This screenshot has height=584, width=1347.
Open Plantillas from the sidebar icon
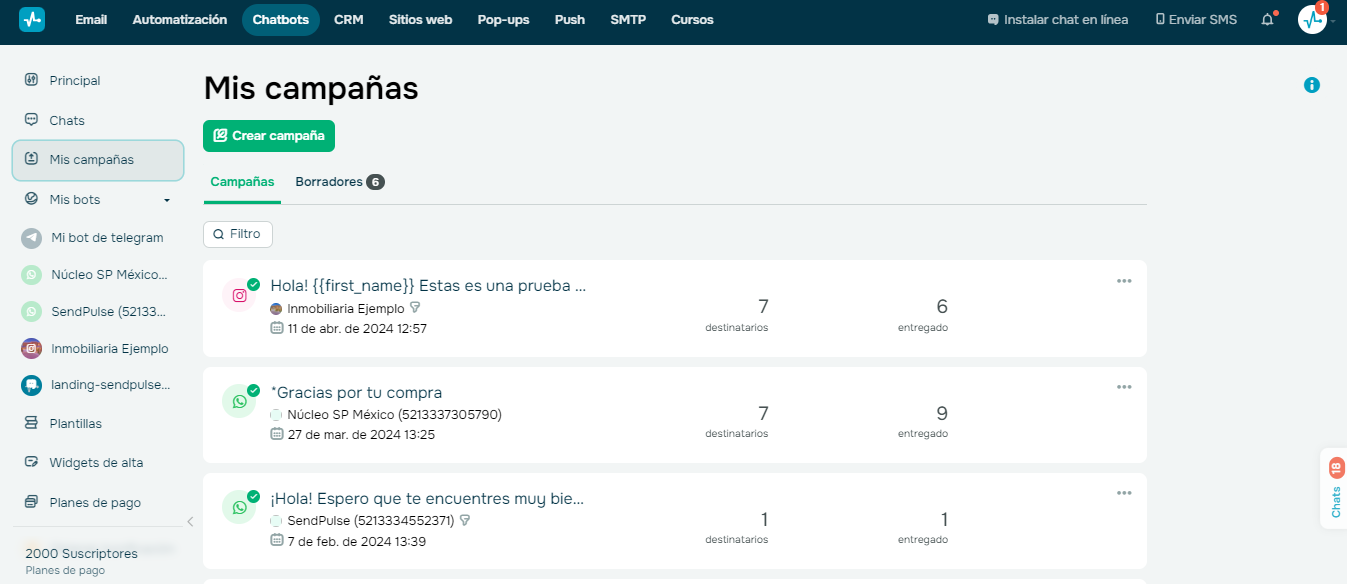pos(33,423)
